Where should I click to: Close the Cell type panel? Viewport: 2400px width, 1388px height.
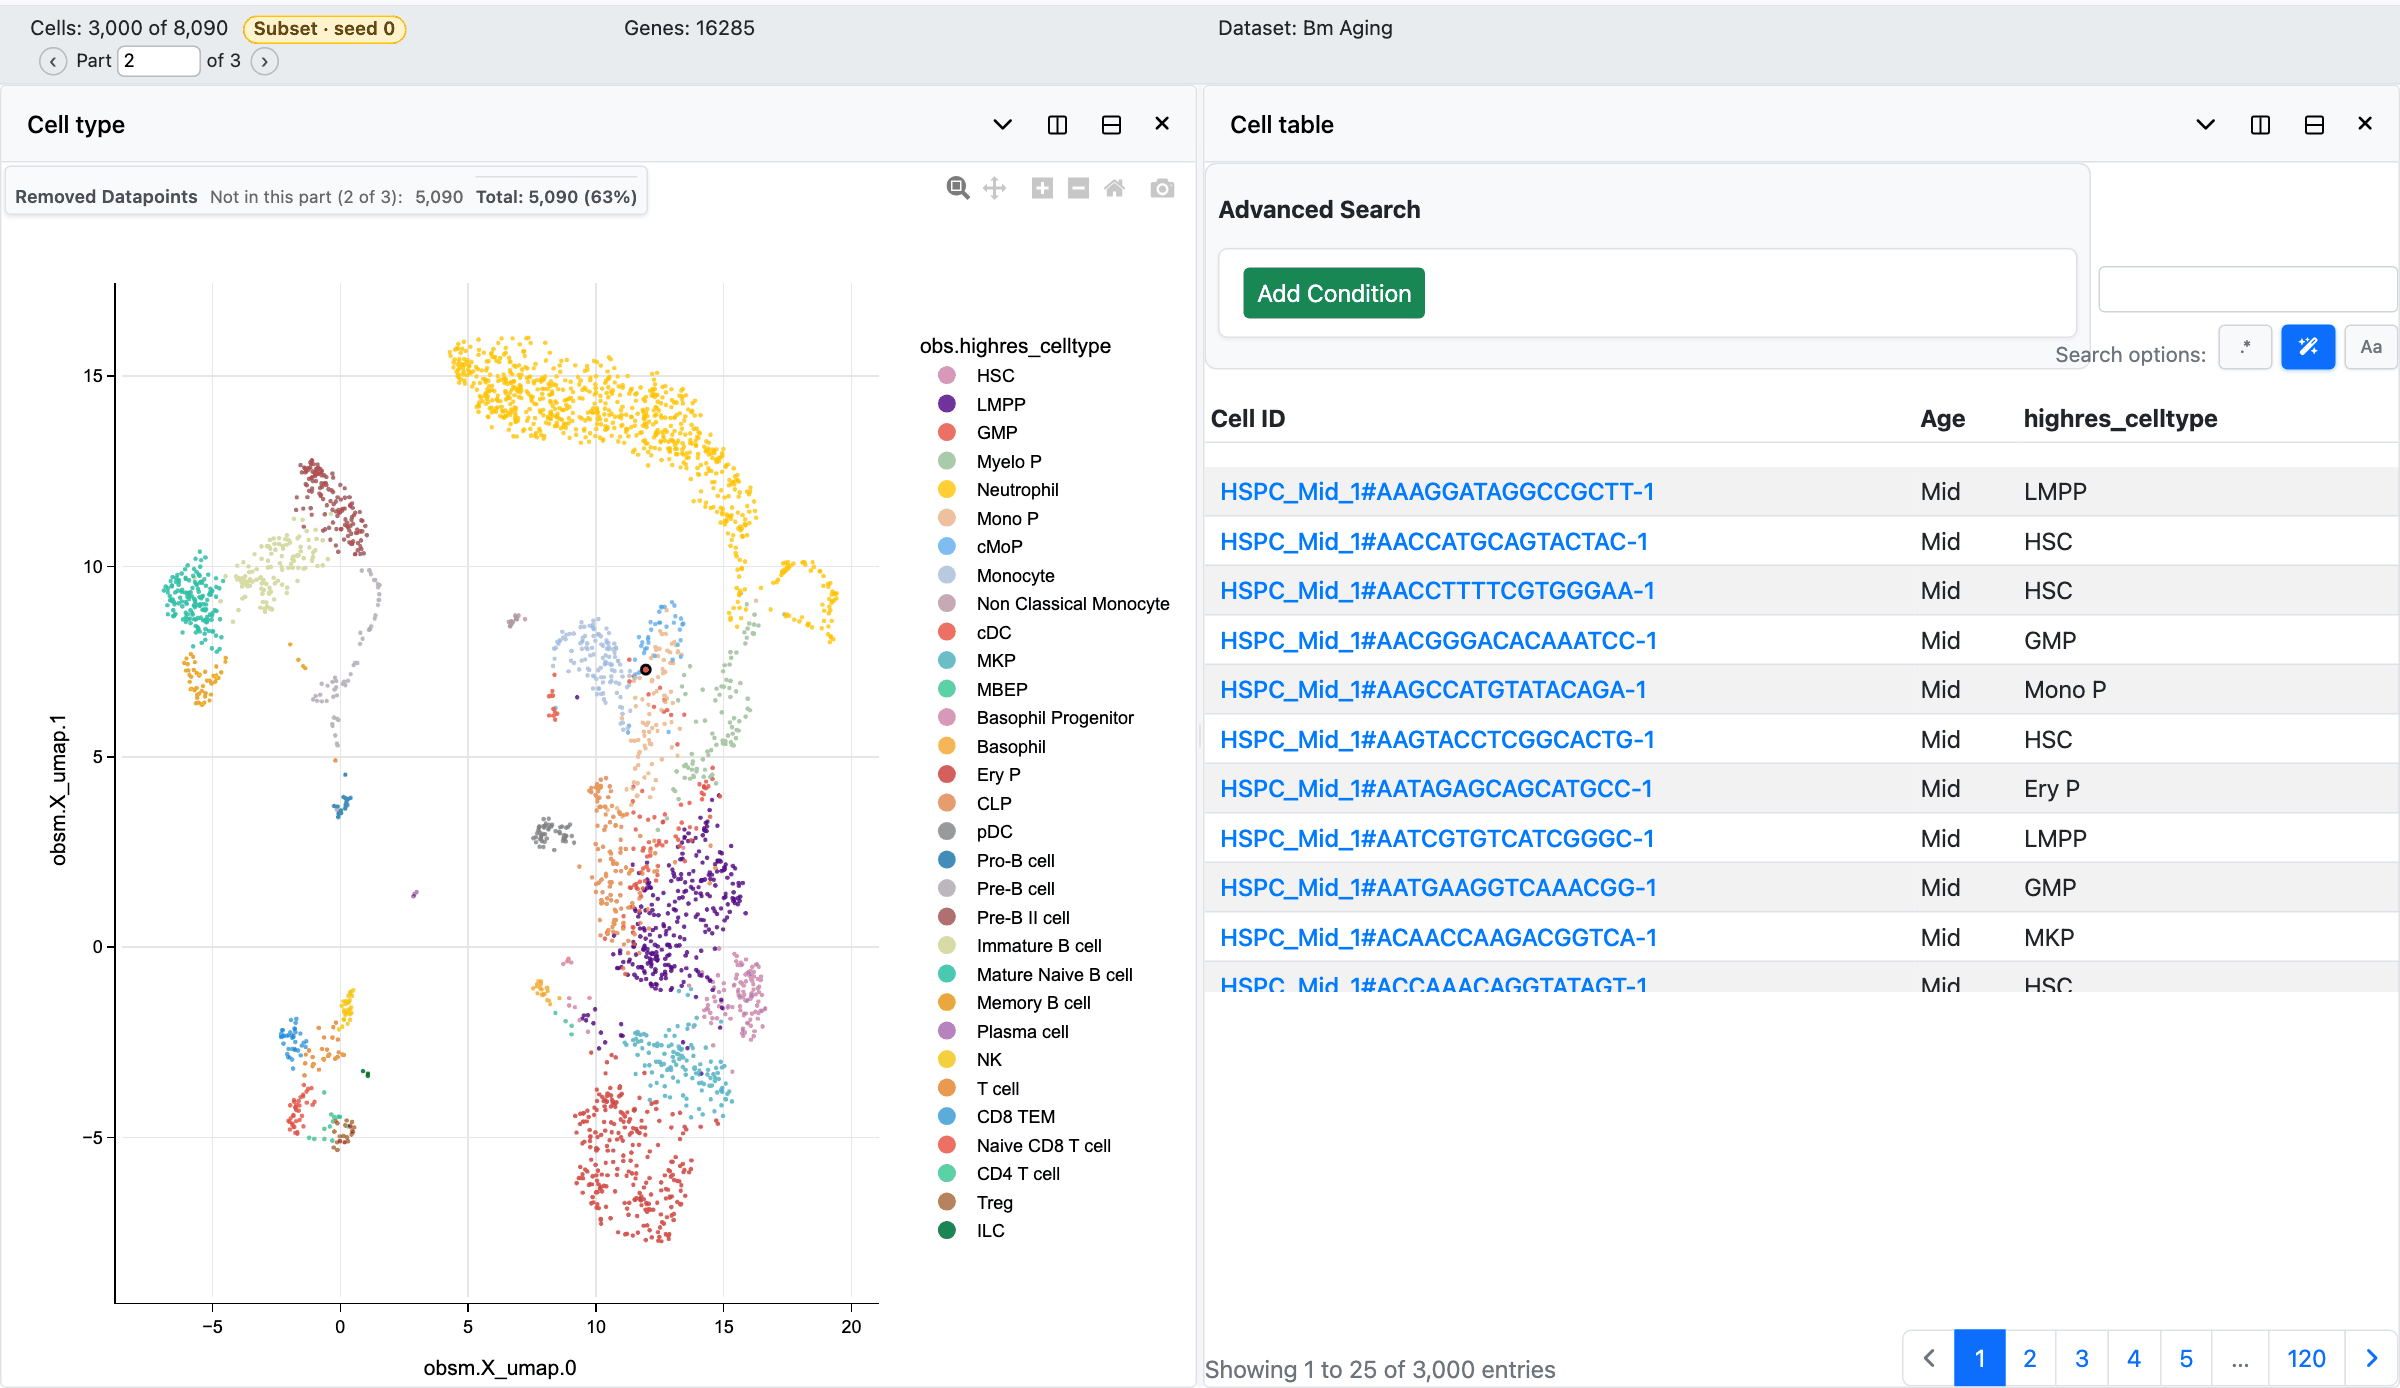[1162, 124]
